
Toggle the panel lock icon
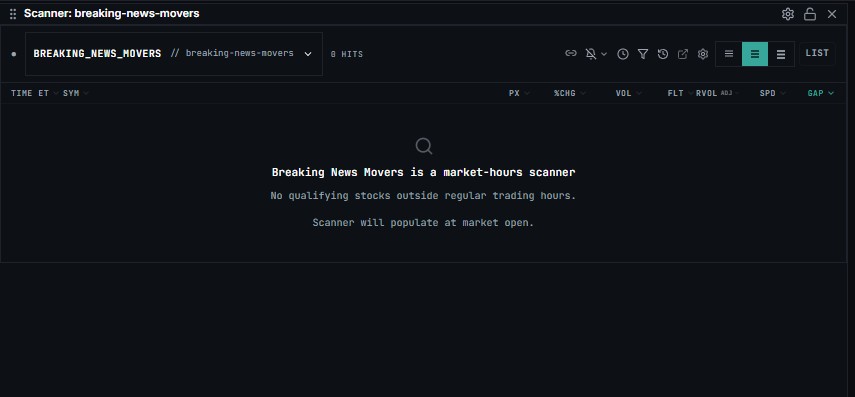(x=810, y=14)
